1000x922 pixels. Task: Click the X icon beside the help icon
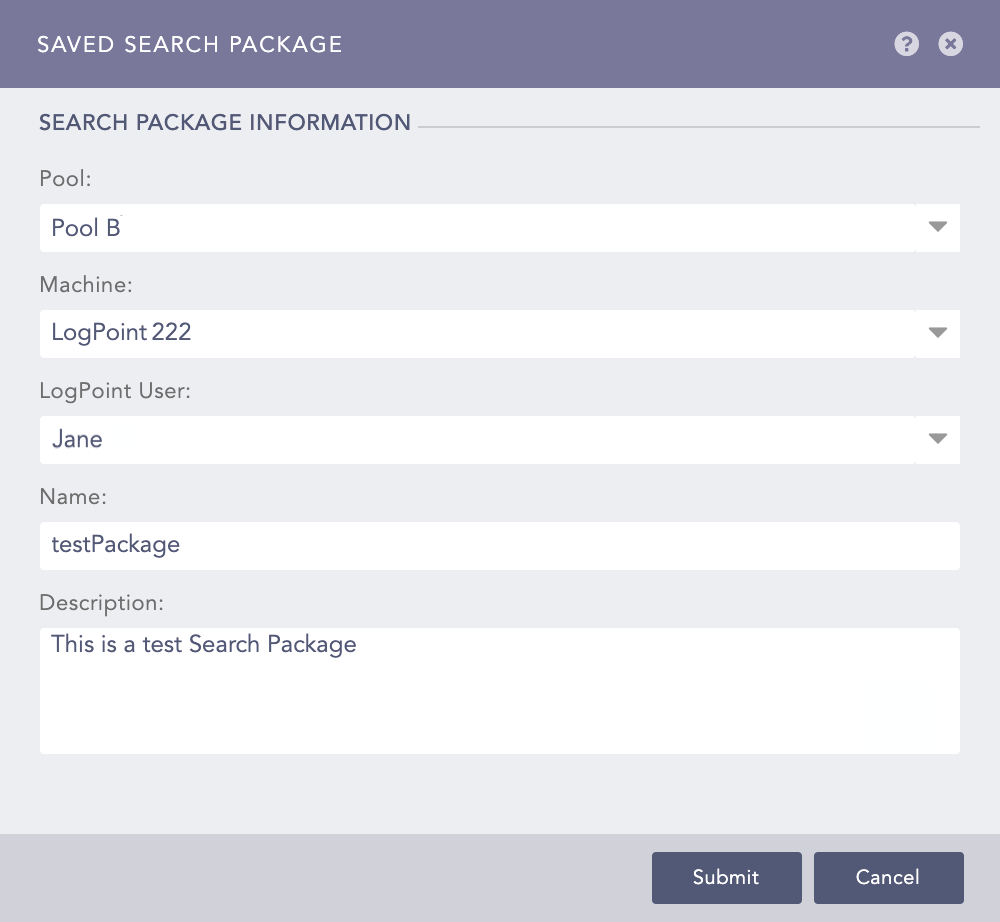[950, 44]
